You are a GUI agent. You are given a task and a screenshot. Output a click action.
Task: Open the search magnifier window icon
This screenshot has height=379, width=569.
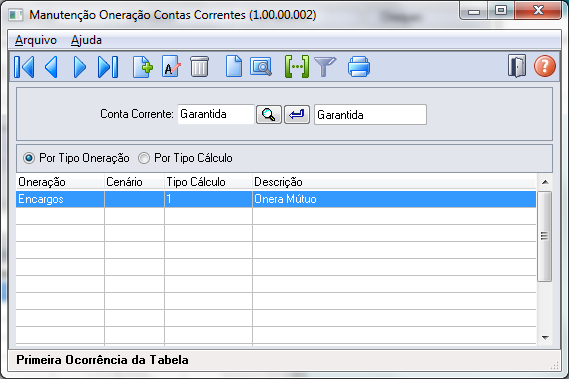[261, 67]
